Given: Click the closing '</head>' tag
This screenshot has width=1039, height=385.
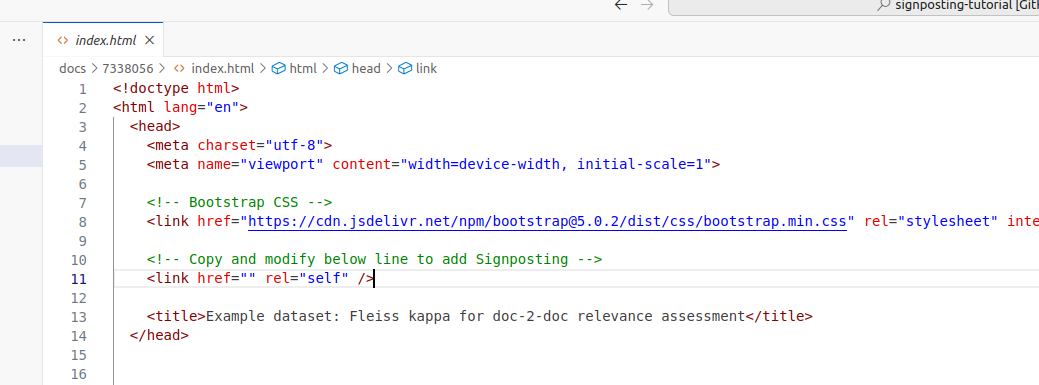Looking at the screenshot, I should [x=160, y=335].
